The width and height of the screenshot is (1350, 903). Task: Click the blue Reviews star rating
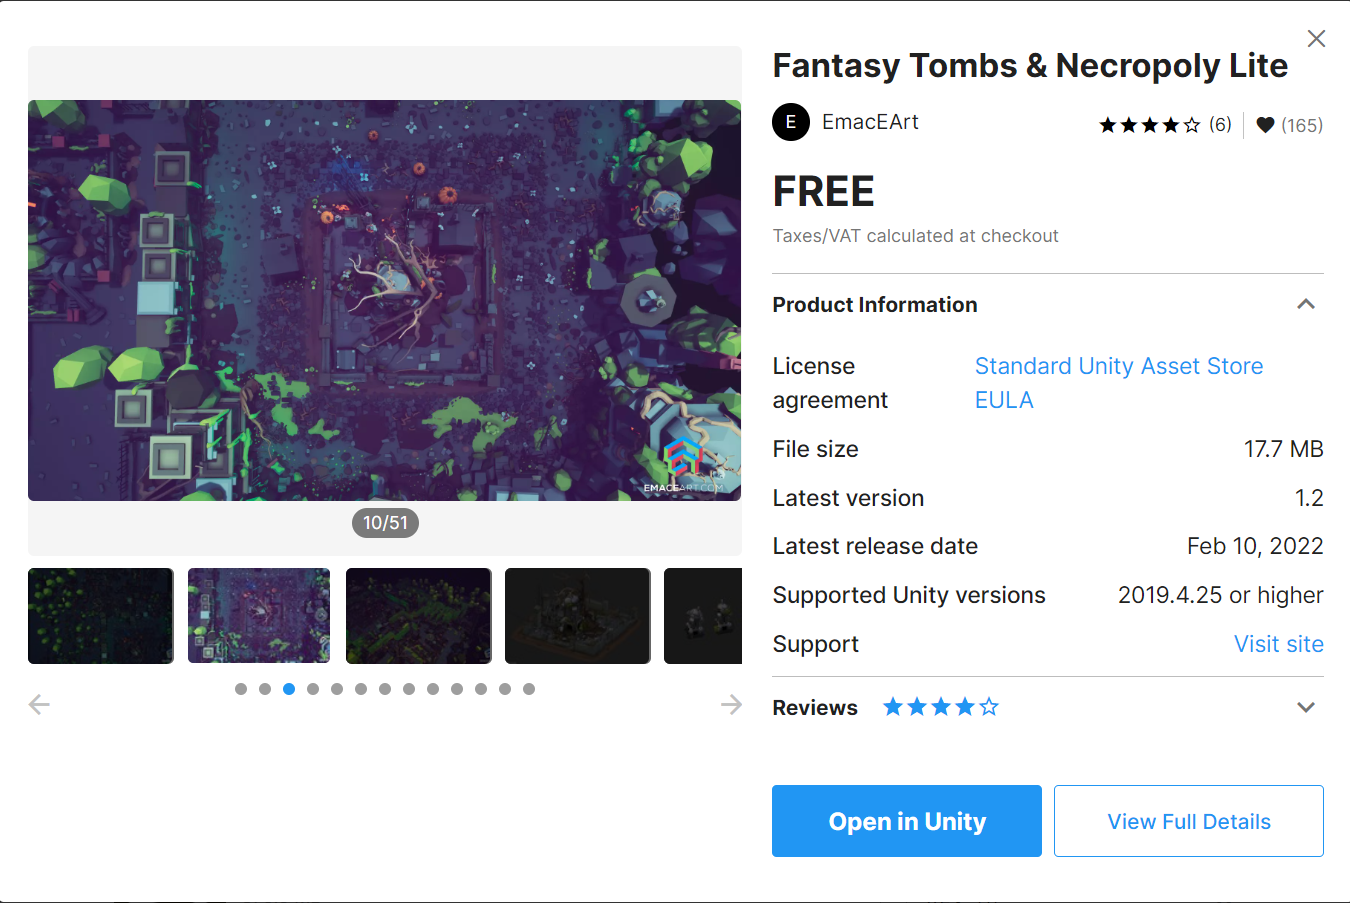[x=941, y=707]
